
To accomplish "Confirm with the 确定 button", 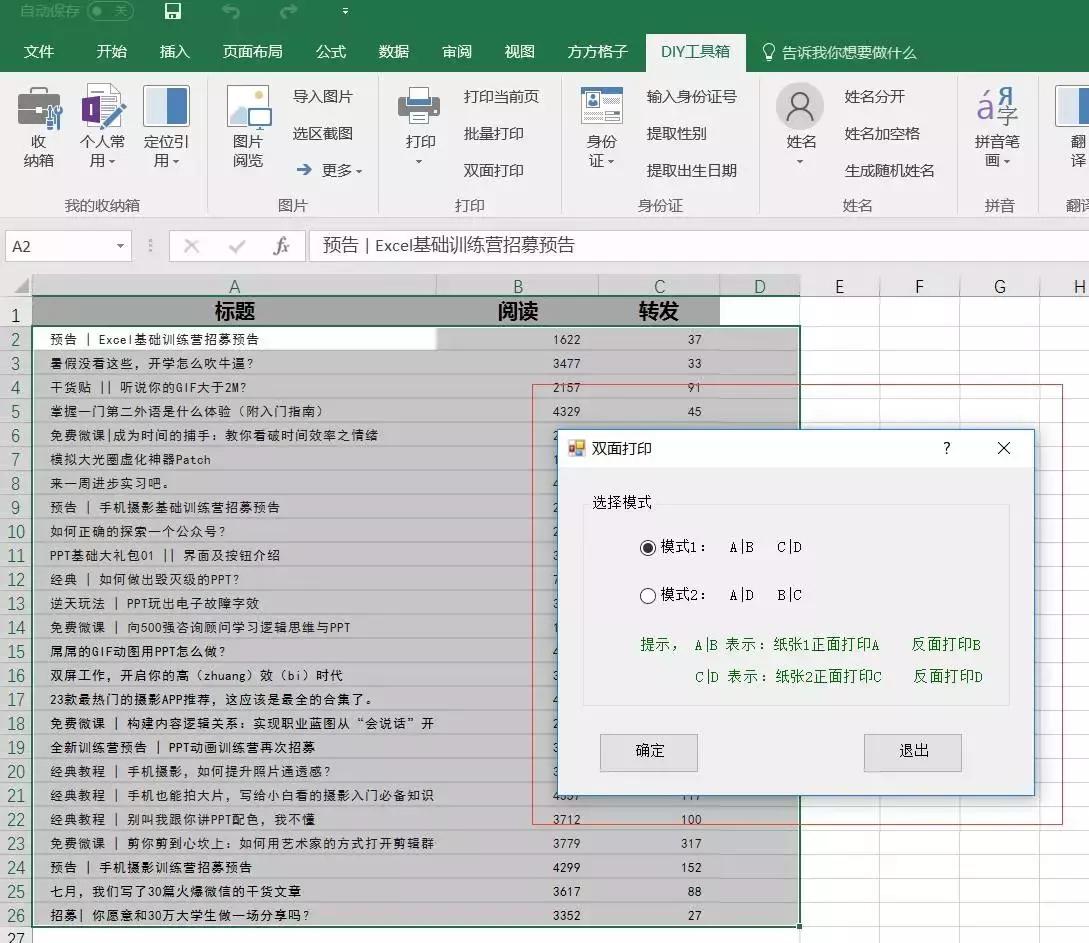I will (x=648, y=753).
